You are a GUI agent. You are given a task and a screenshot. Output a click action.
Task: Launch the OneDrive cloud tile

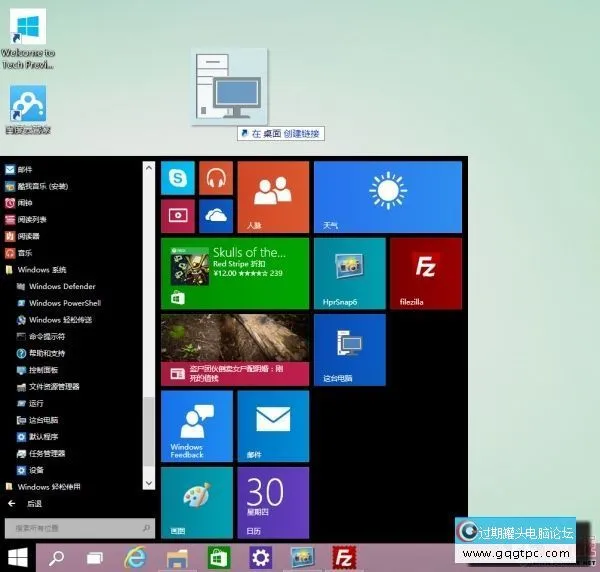pos(215,215)
